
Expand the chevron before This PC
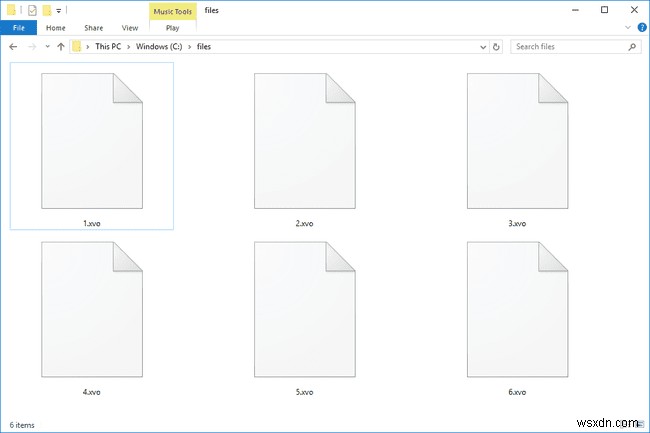tap(88, 47)
